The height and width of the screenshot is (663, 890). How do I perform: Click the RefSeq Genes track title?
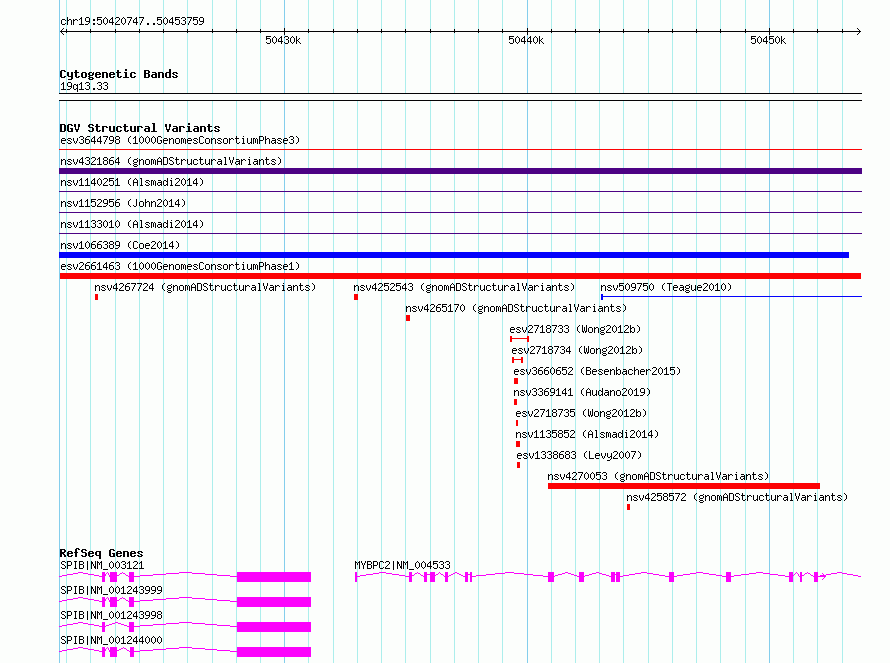point(101,553)
